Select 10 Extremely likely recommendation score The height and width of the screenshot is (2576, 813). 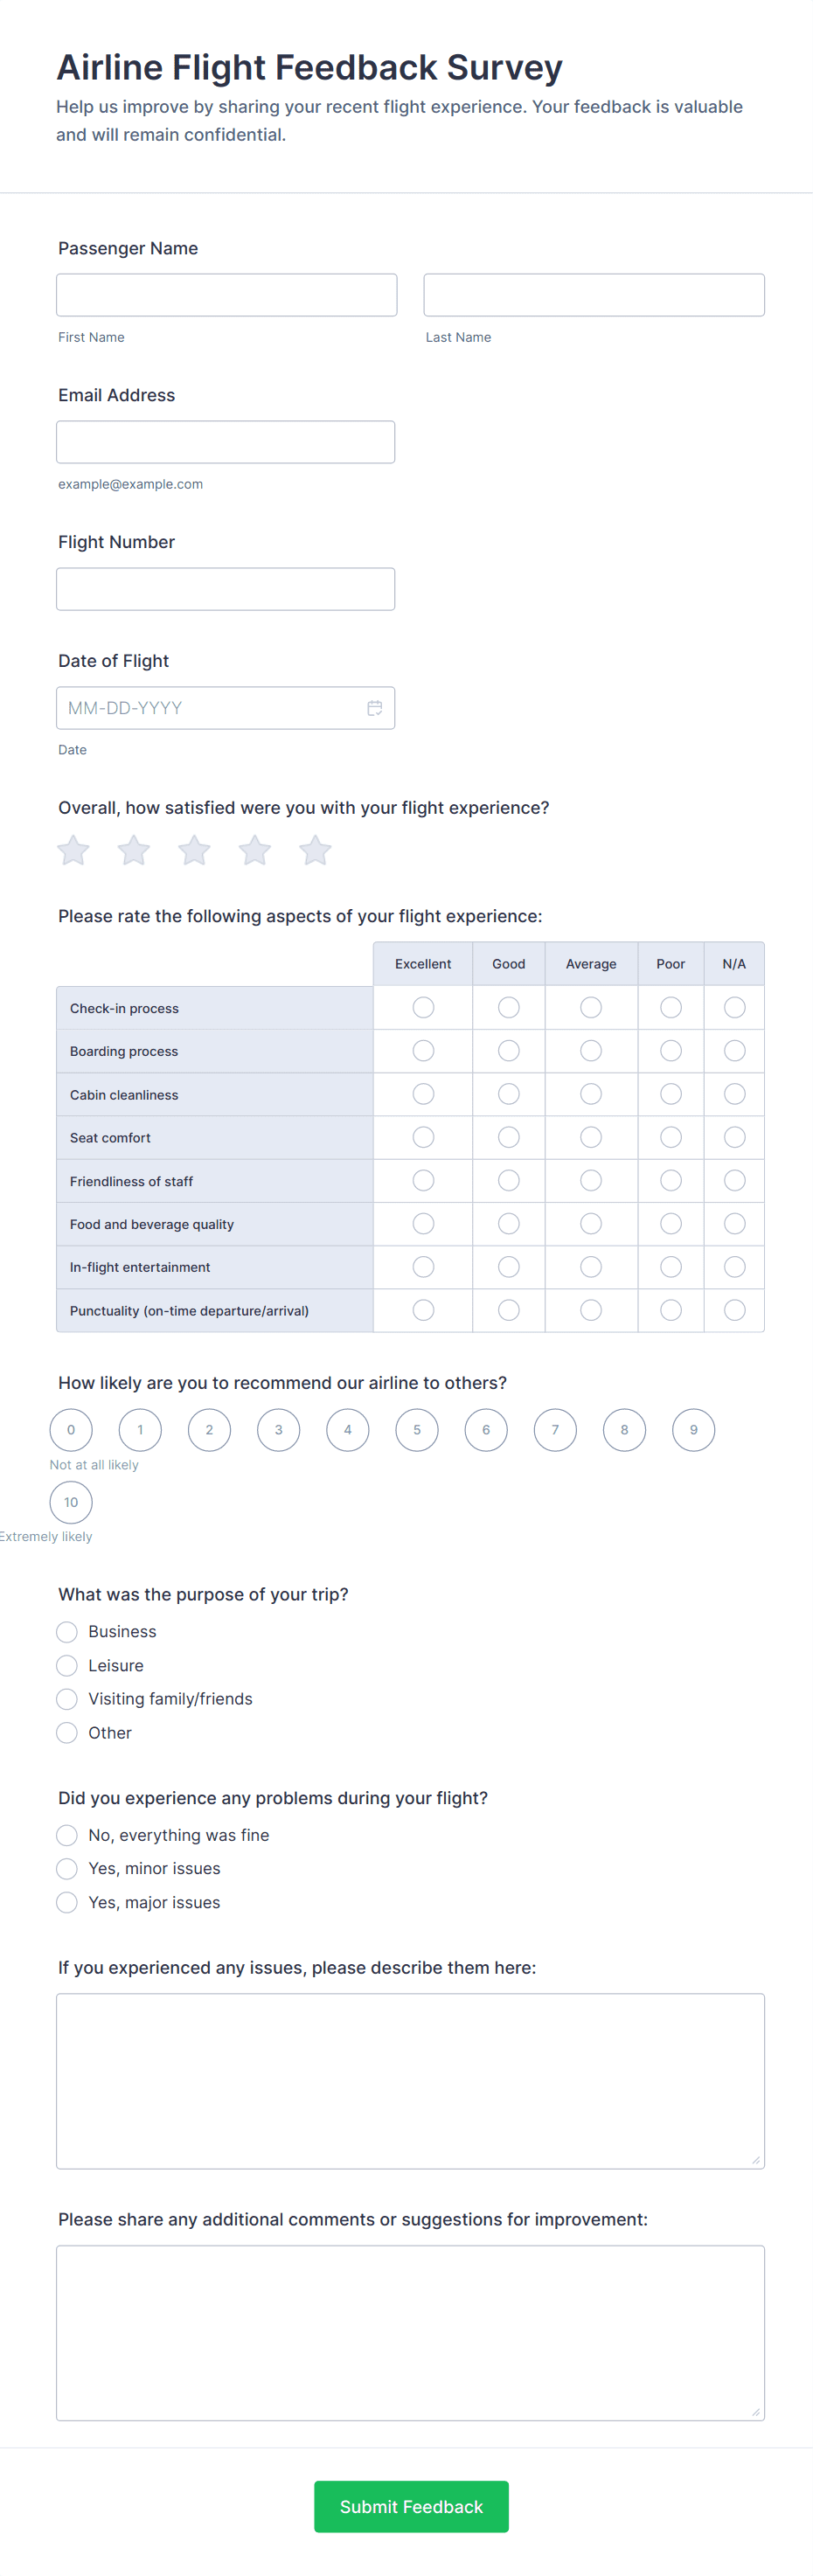71,1502
